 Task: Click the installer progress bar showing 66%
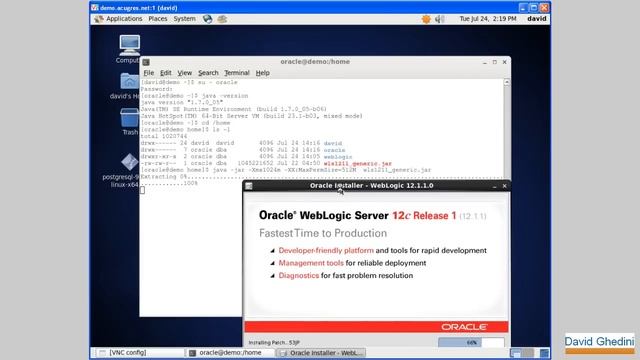point(471,342)
